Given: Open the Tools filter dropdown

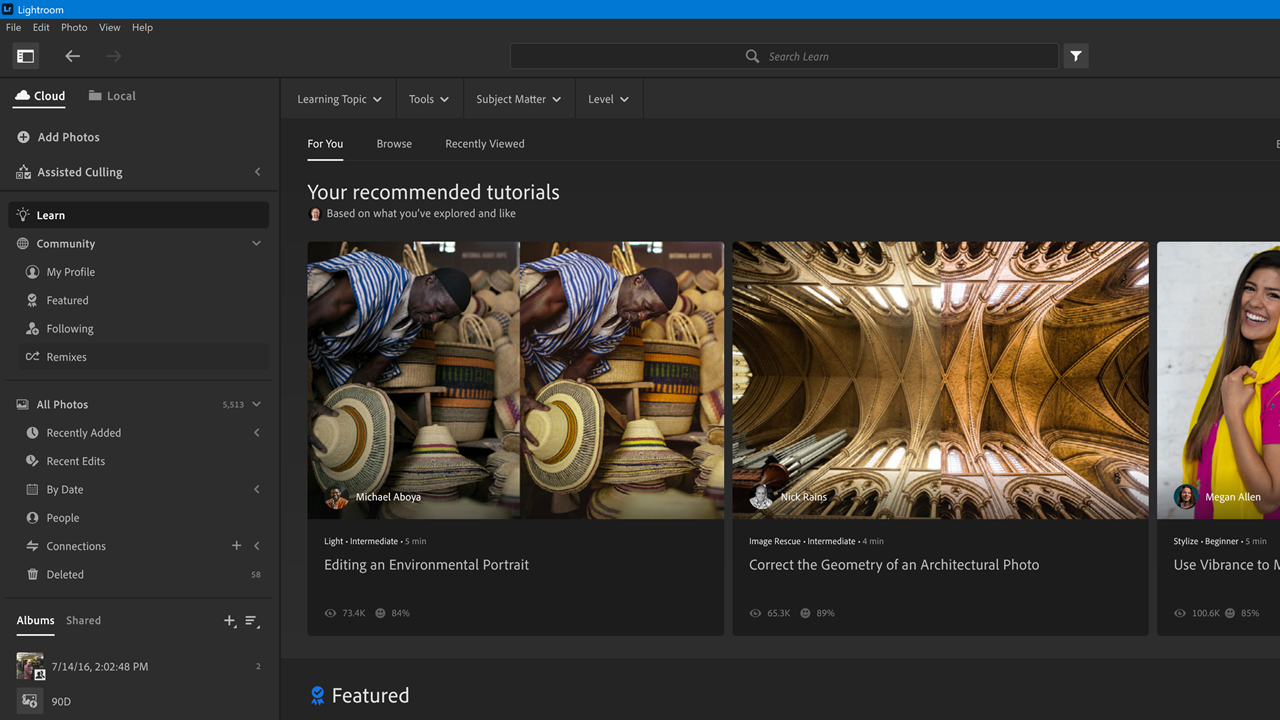Looking at the screenshot, I should 429,99.
